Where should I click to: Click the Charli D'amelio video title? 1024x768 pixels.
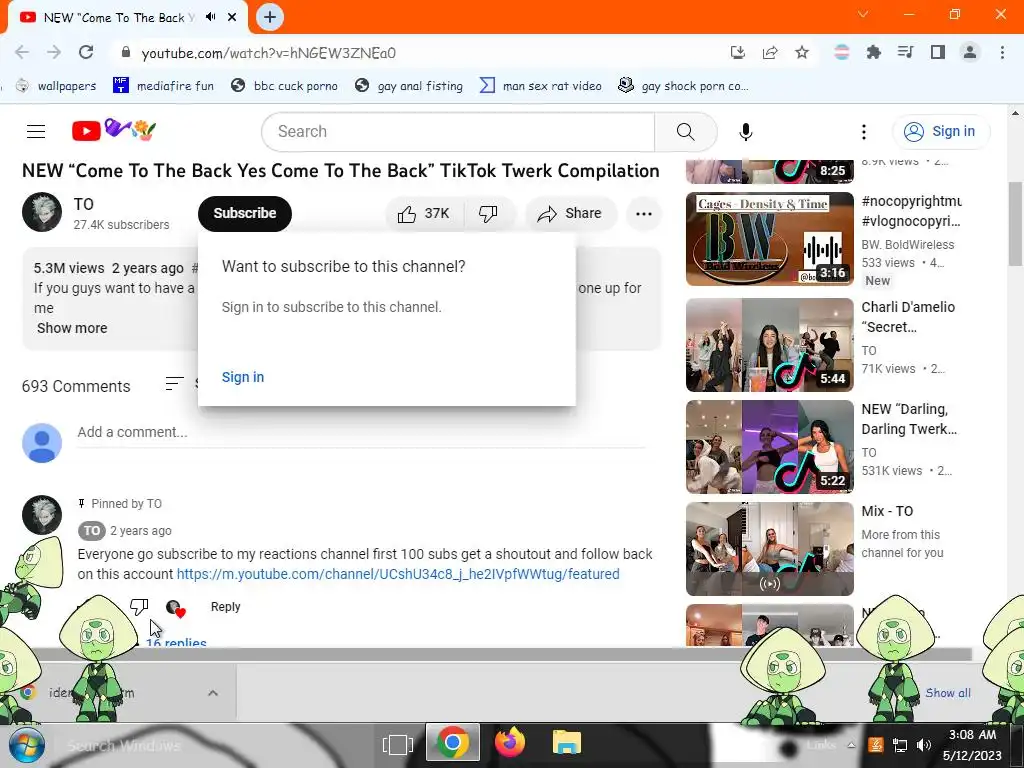pos(908,317)
